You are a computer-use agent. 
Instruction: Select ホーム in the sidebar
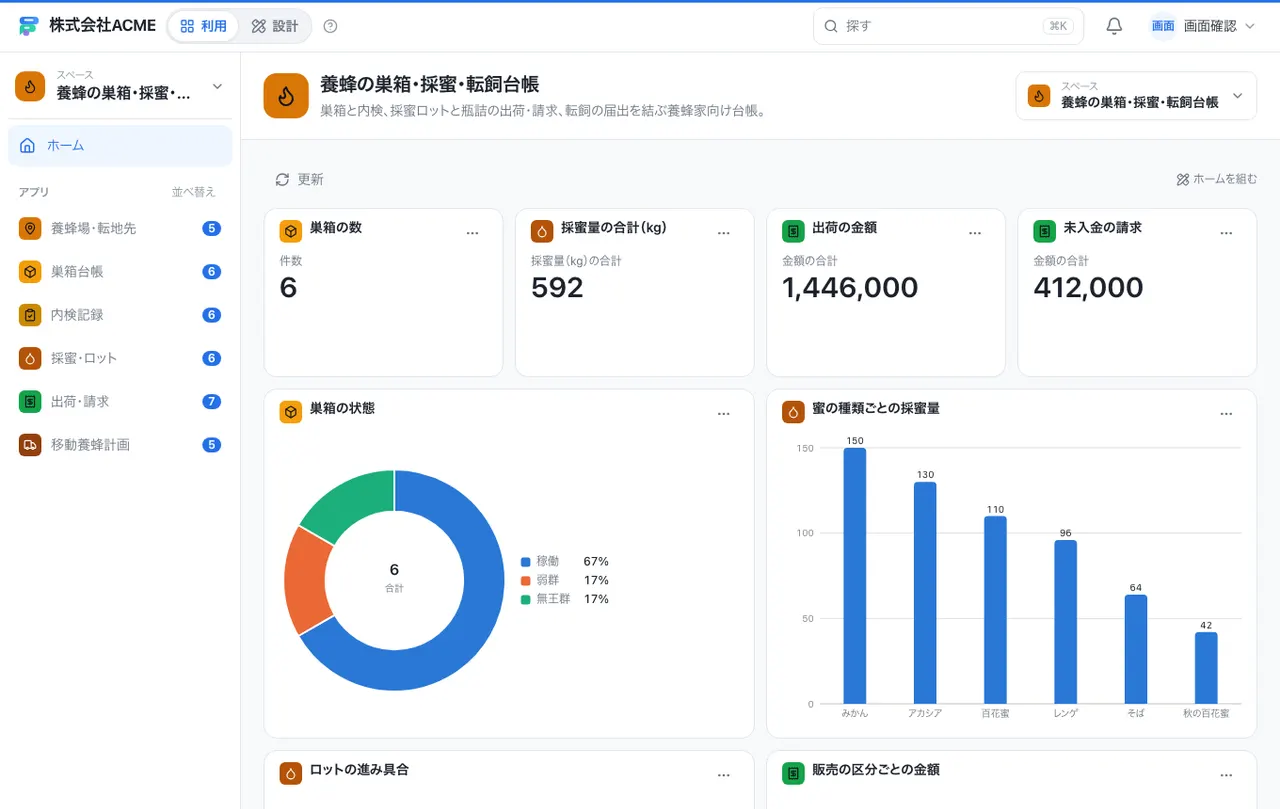(x=120, y=145)
